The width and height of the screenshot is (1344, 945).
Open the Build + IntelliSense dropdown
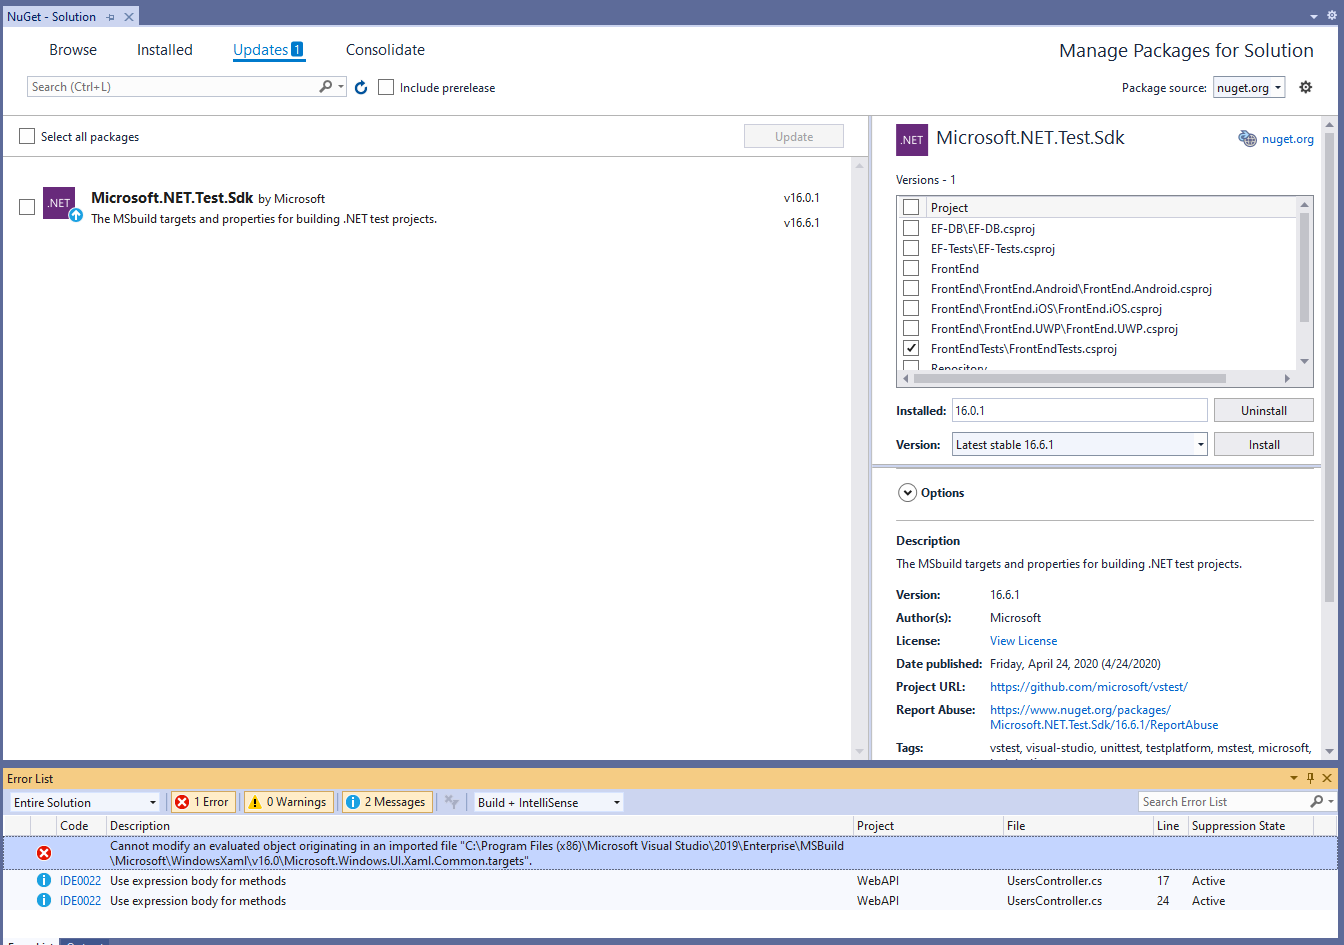(x=549, y=802)
